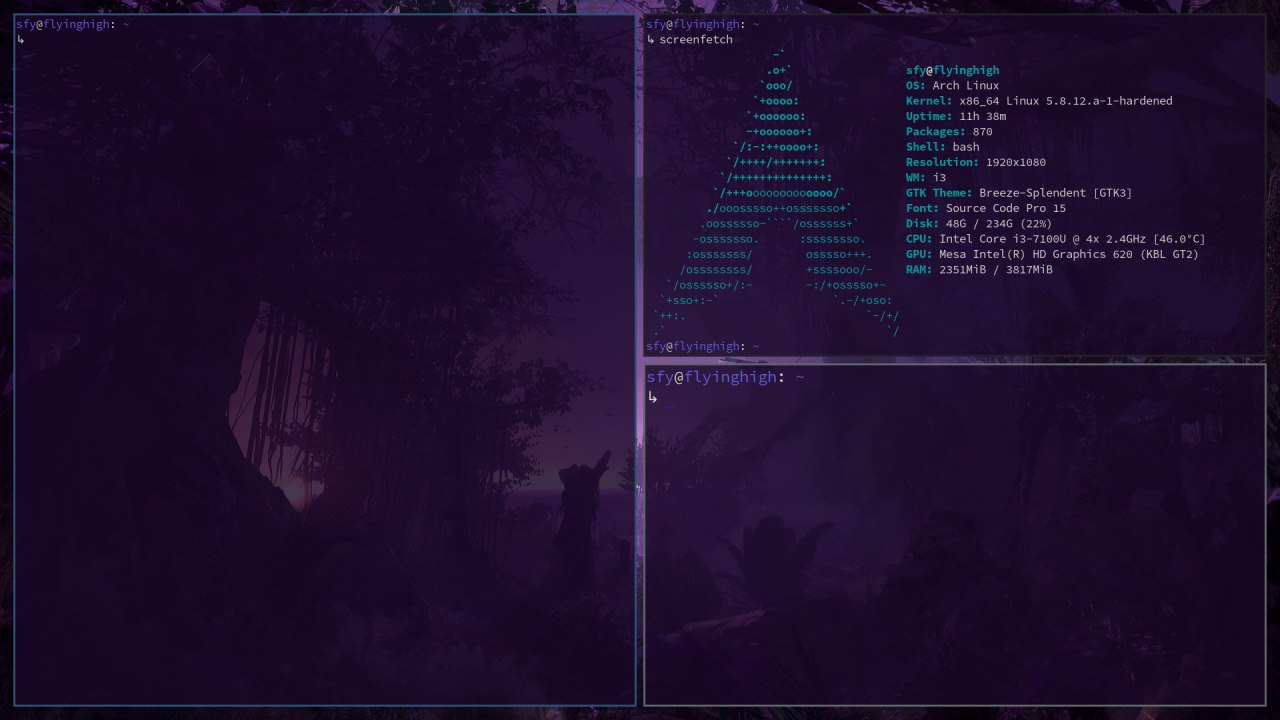Viewport: 1280px width, 720px height.
Task: Select the 'OS: Arch Linux' line
Action: click(x=952, y=86)
